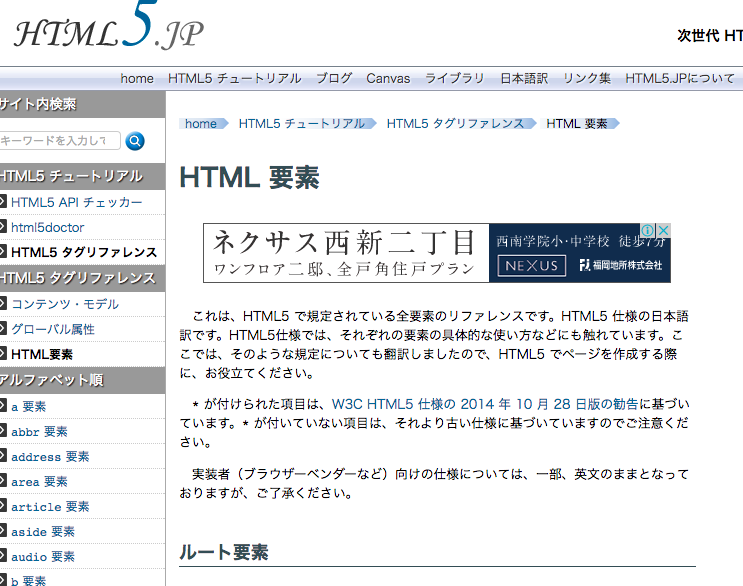Image resolution: width=743 pixels, height=586 pixels.
Task: Open W3C HTML5 仕様 2014 recommendation link
Action: [485, 404]
